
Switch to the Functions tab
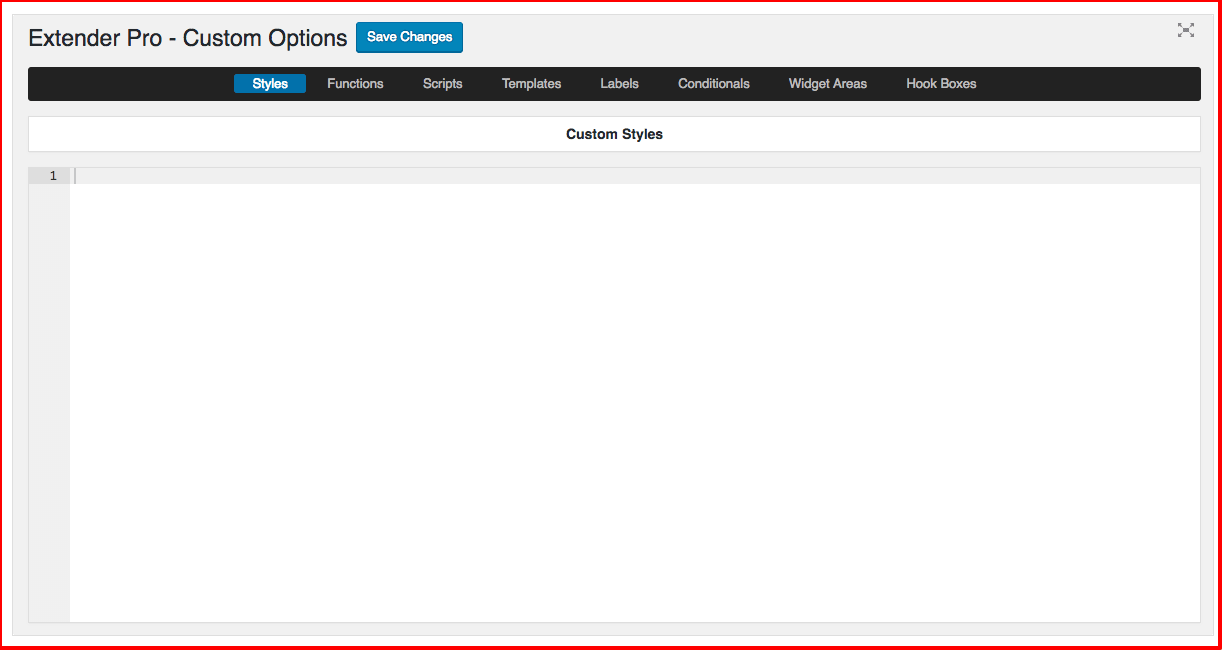[x=355, y=84]
